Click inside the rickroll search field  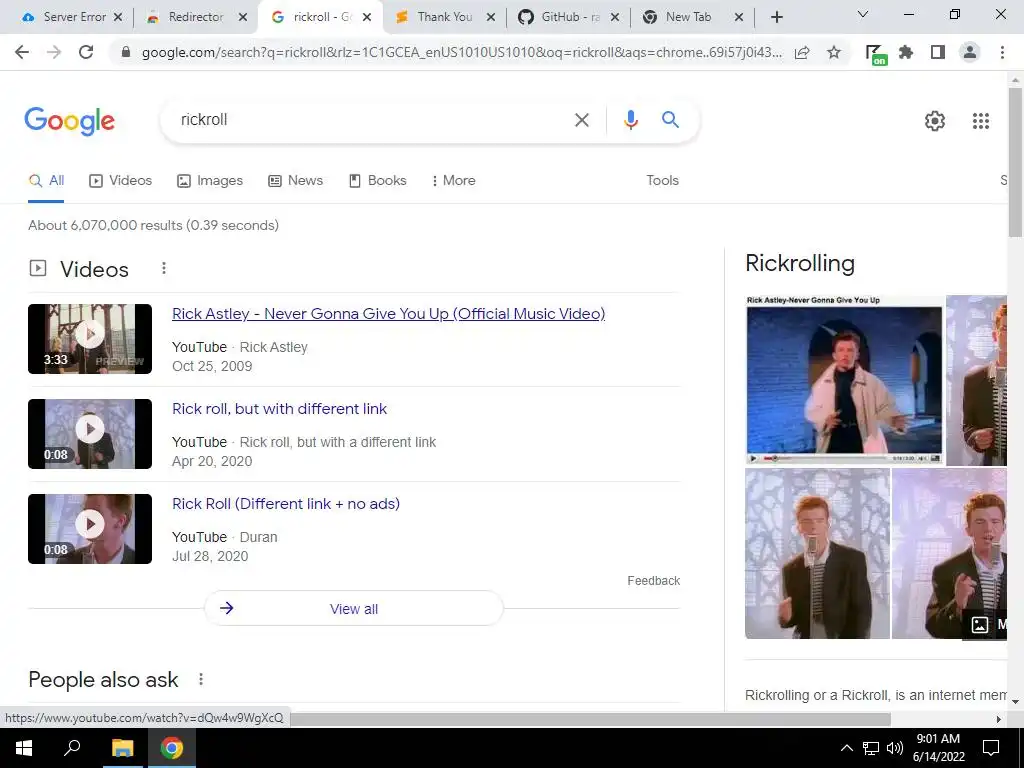pyautogui.click(x=366, y=120)
